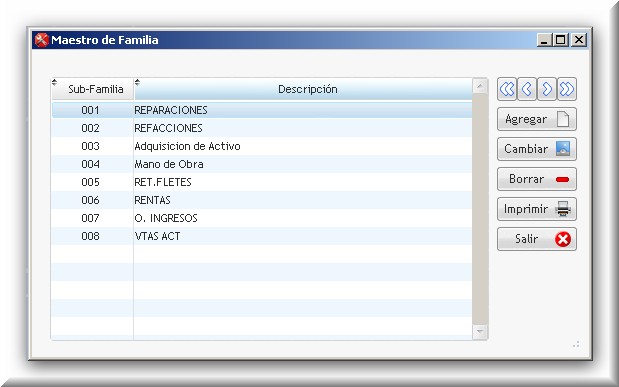Close the Maestro de Familia window

pos(579,40)
